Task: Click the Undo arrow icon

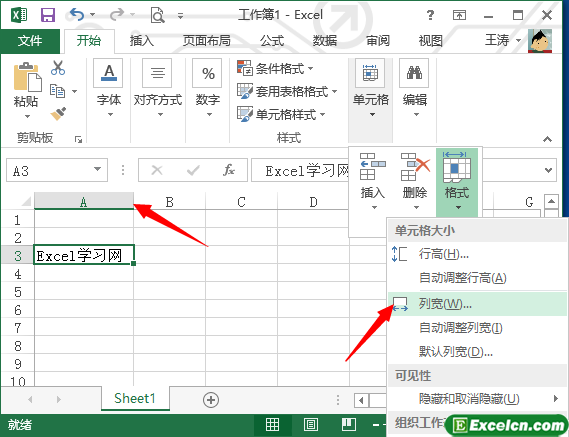Action: click(x=77, y=15)
